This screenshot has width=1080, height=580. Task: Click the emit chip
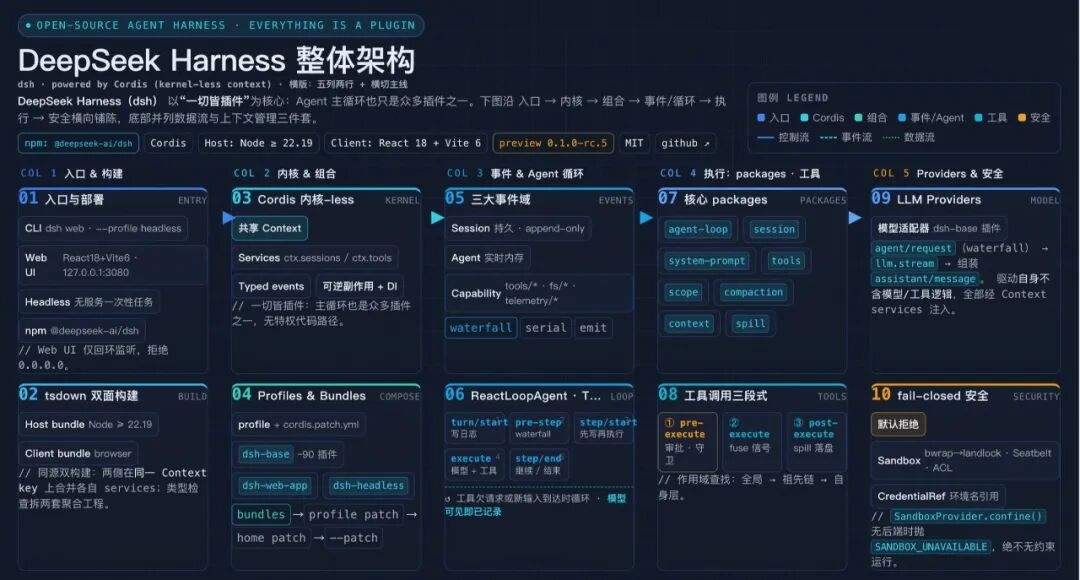coord(593,328)
